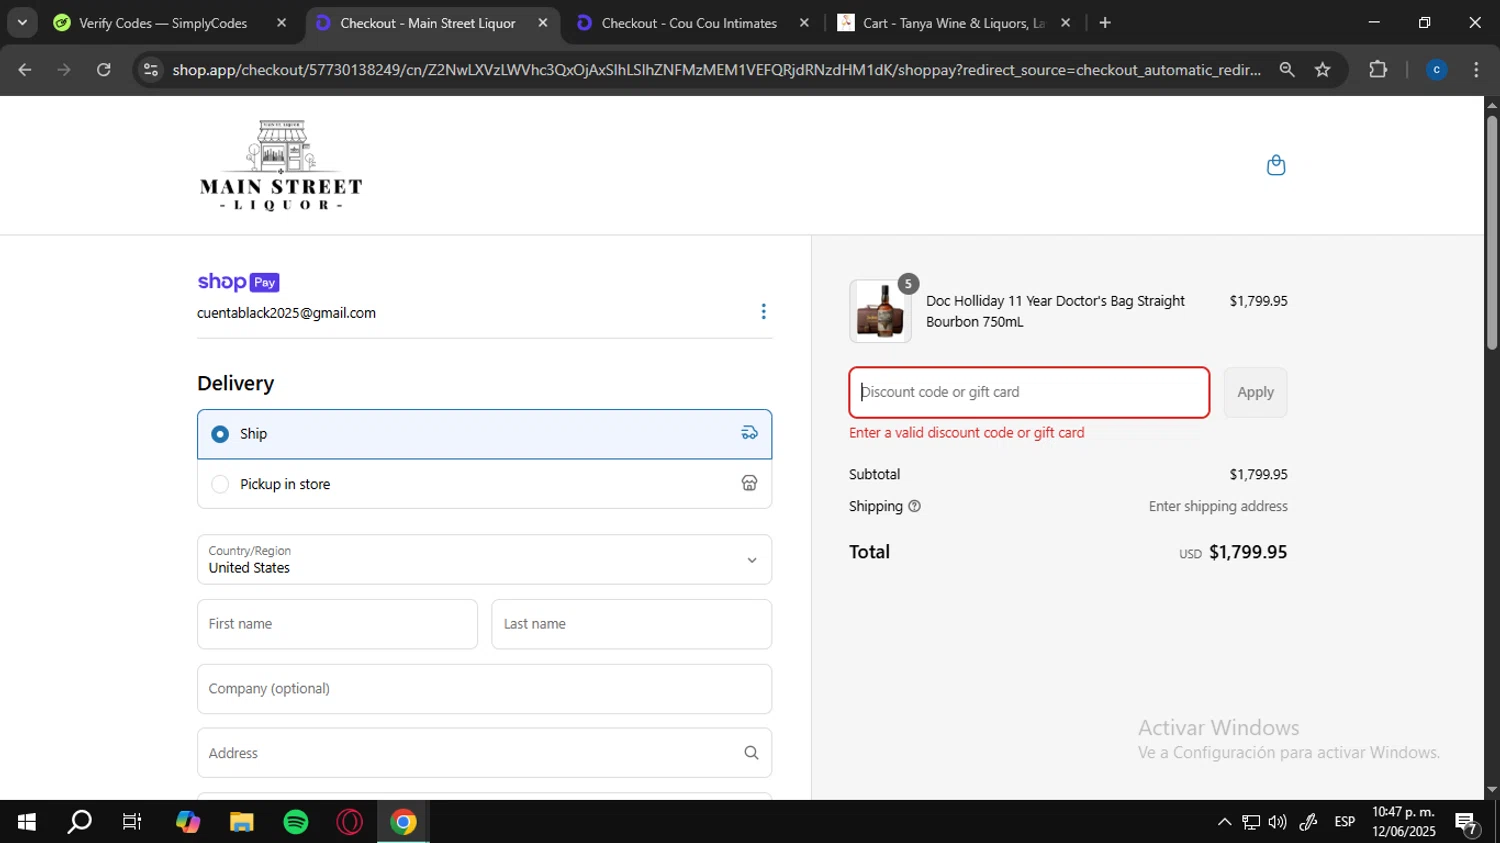Open Shop Pay account options menu

click(763, 312)
